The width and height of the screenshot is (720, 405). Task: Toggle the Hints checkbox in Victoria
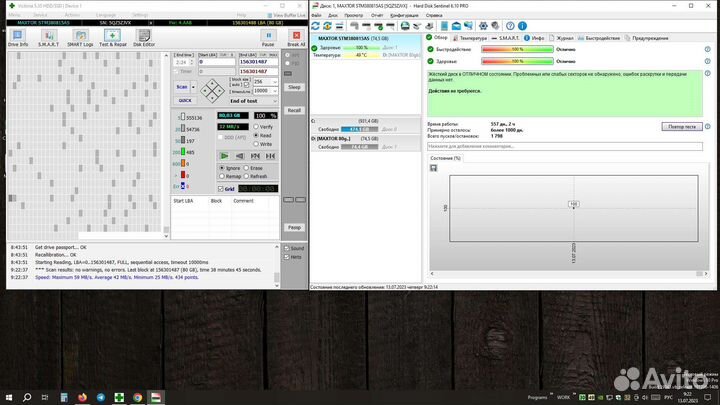point(287,257)
